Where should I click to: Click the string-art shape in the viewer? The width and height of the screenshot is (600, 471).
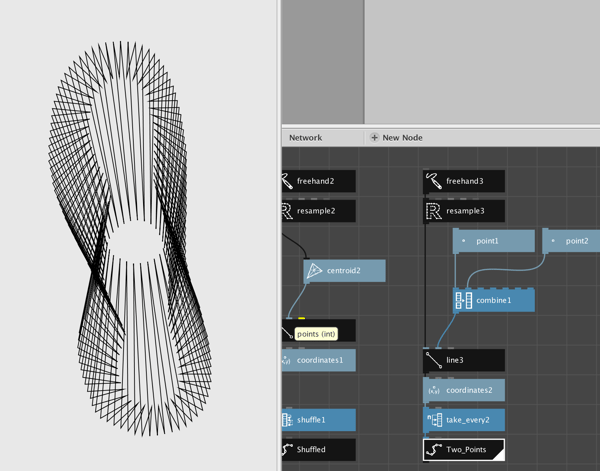click(130, 239)
